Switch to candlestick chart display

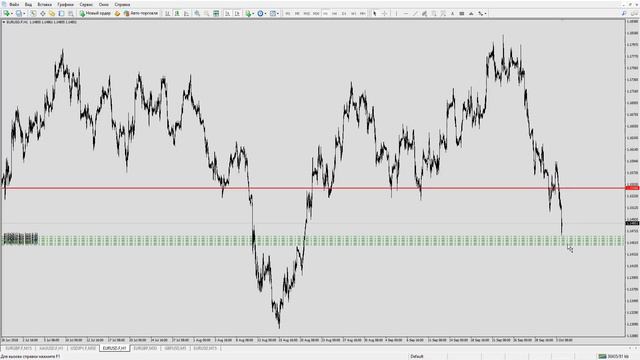(x=177, y=13)
